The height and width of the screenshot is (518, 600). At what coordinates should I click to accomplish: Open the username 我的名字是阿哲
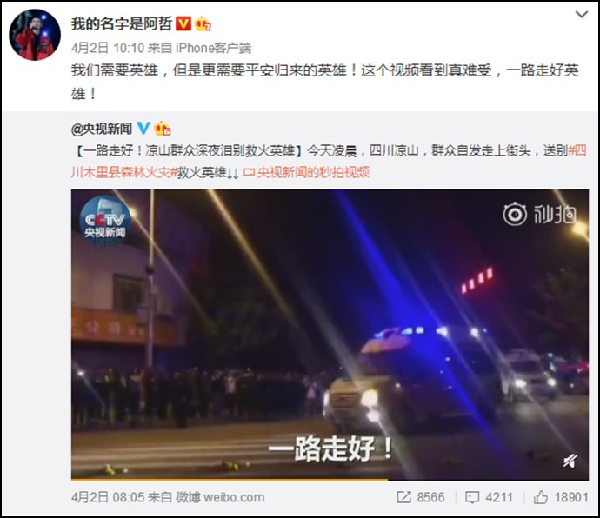coord(122,24)
